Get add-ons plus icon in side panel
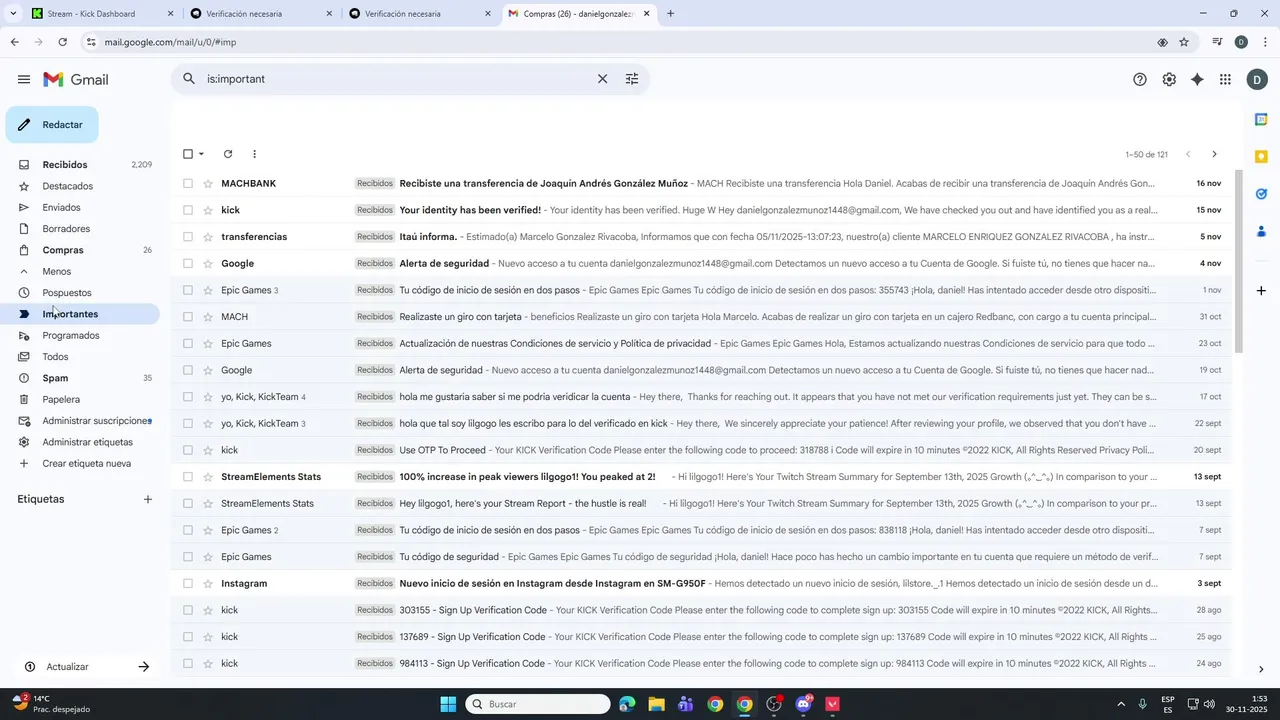1280x720 pixels. (1261, 290)
